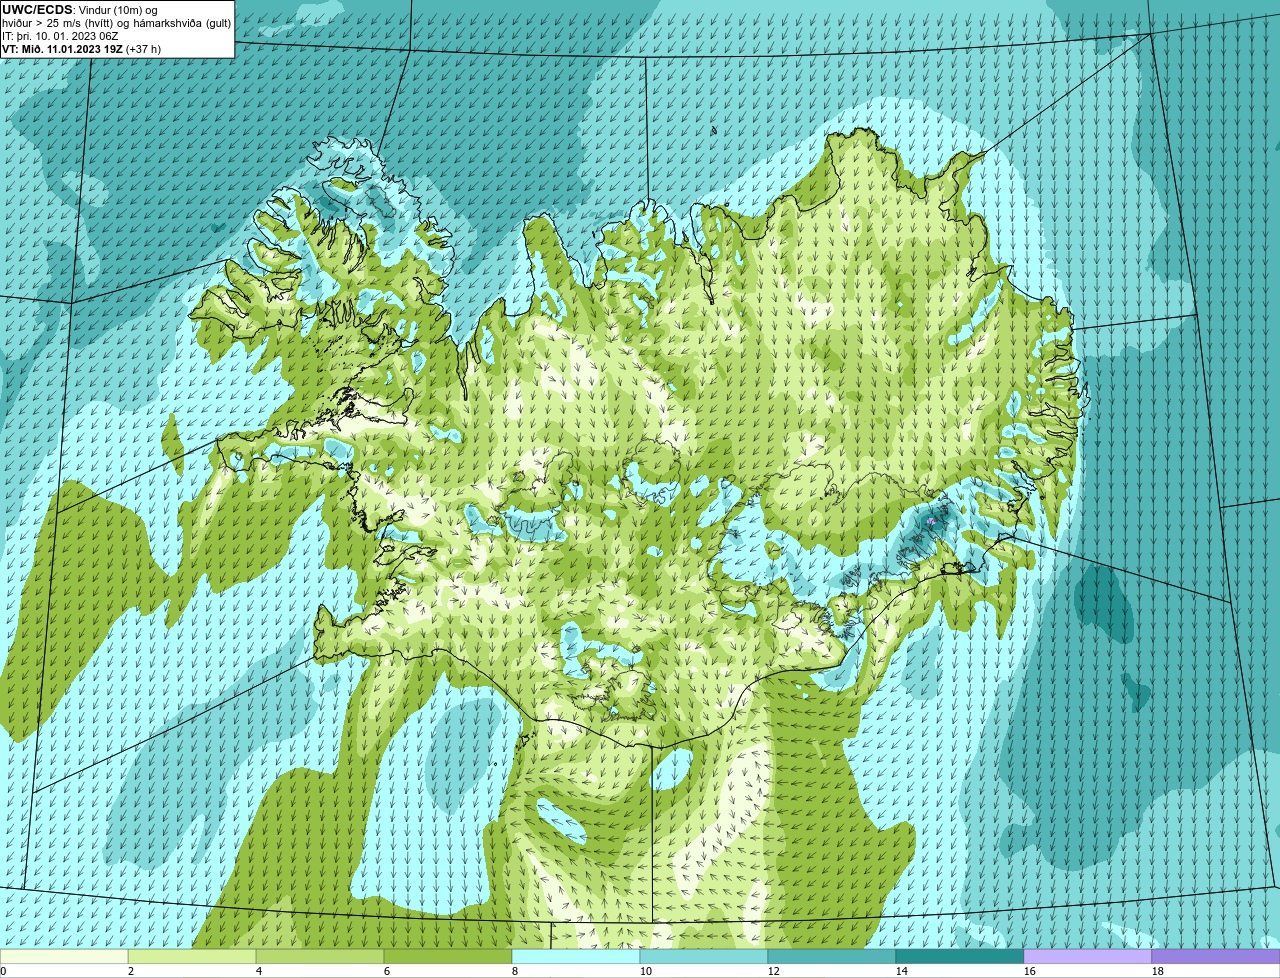The width and height of the screenshot is (1280, 978).
Task: Click the legend label '6'
Action: click(x=387, y=971)
